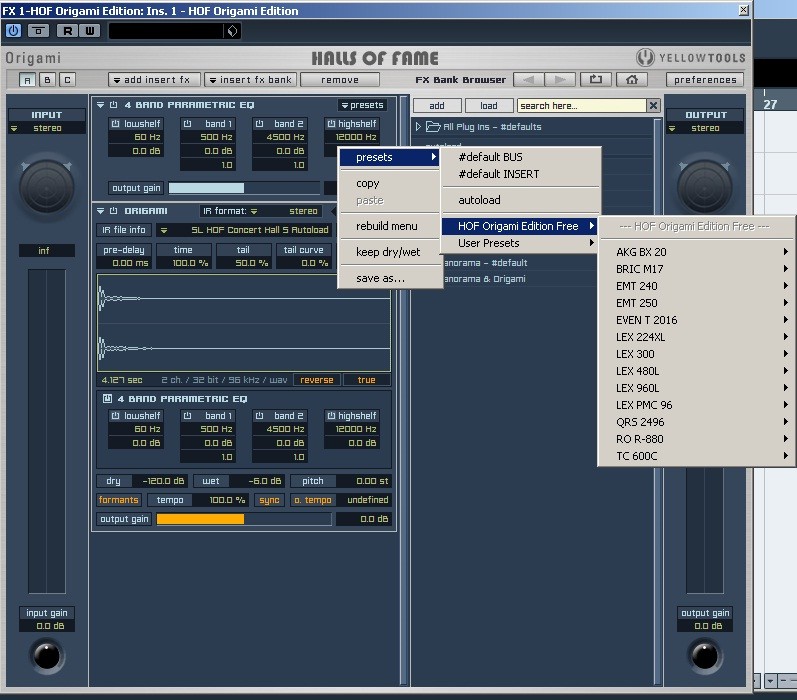The width and height of the screenshot is (797, 700).
Task: Select copy in context menu
Action: click(x=390, y=183)
